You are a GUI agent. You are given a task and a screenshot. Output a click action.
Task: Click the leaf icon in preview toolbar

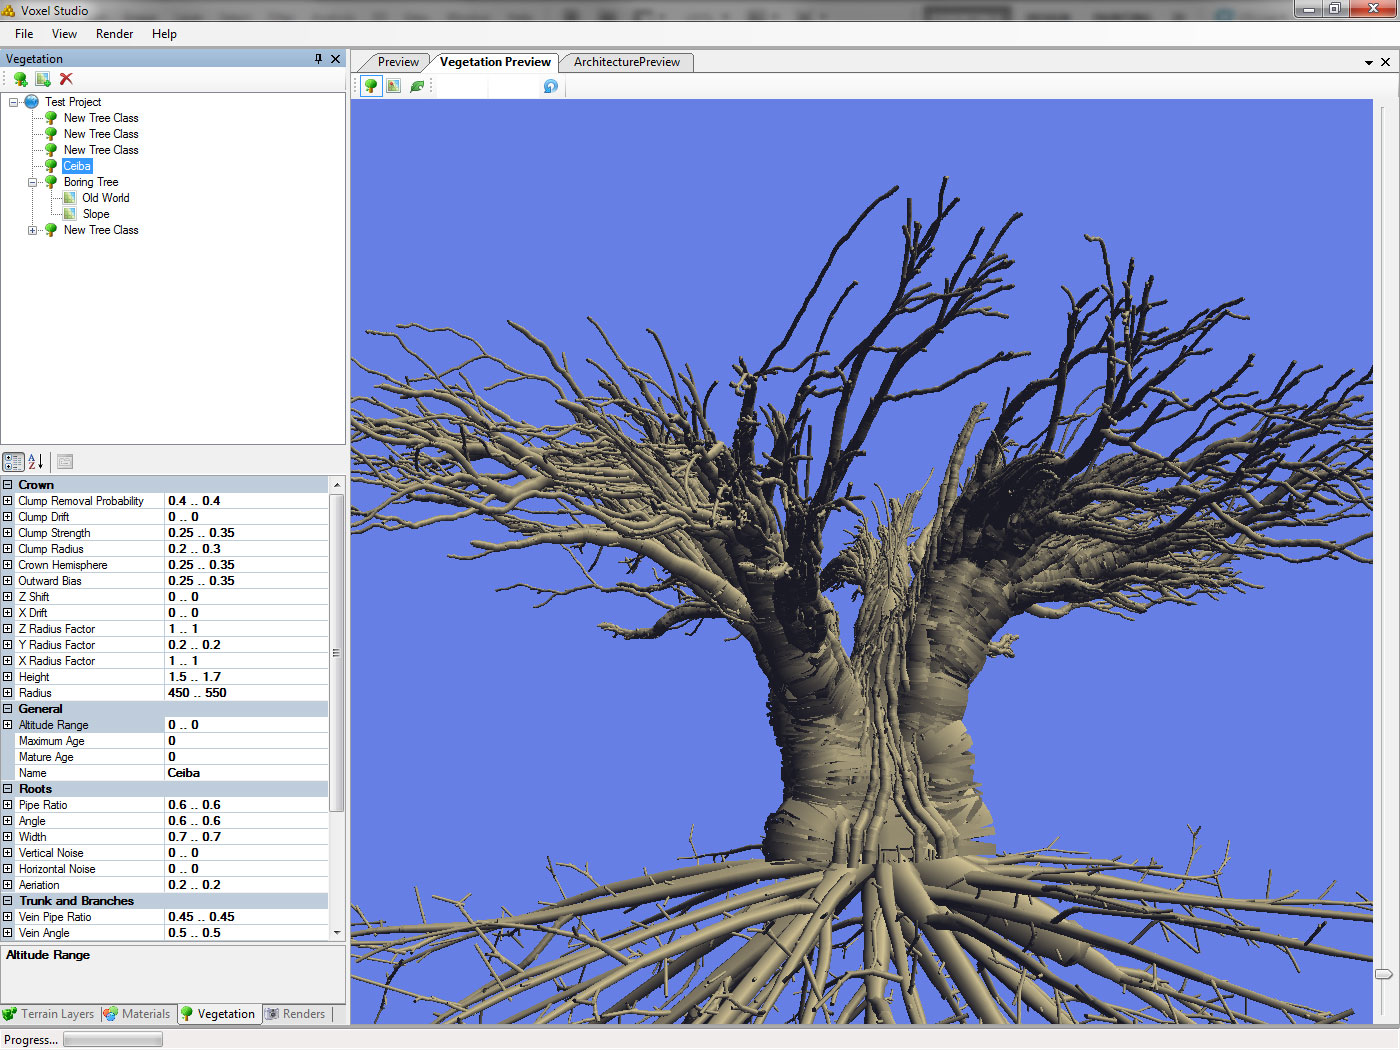coord(416,86)
